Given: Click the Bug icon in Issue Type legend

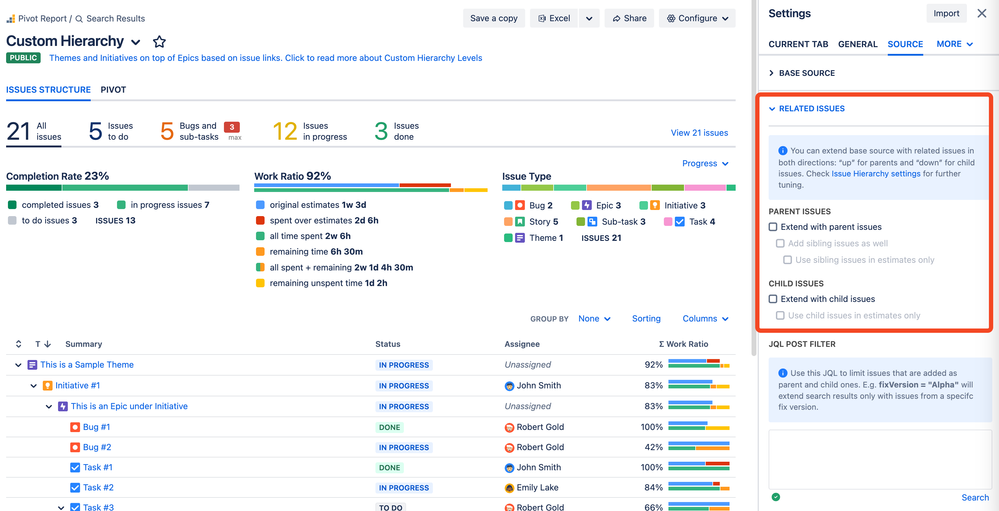Looking at the screenshot, I should 520,206.
